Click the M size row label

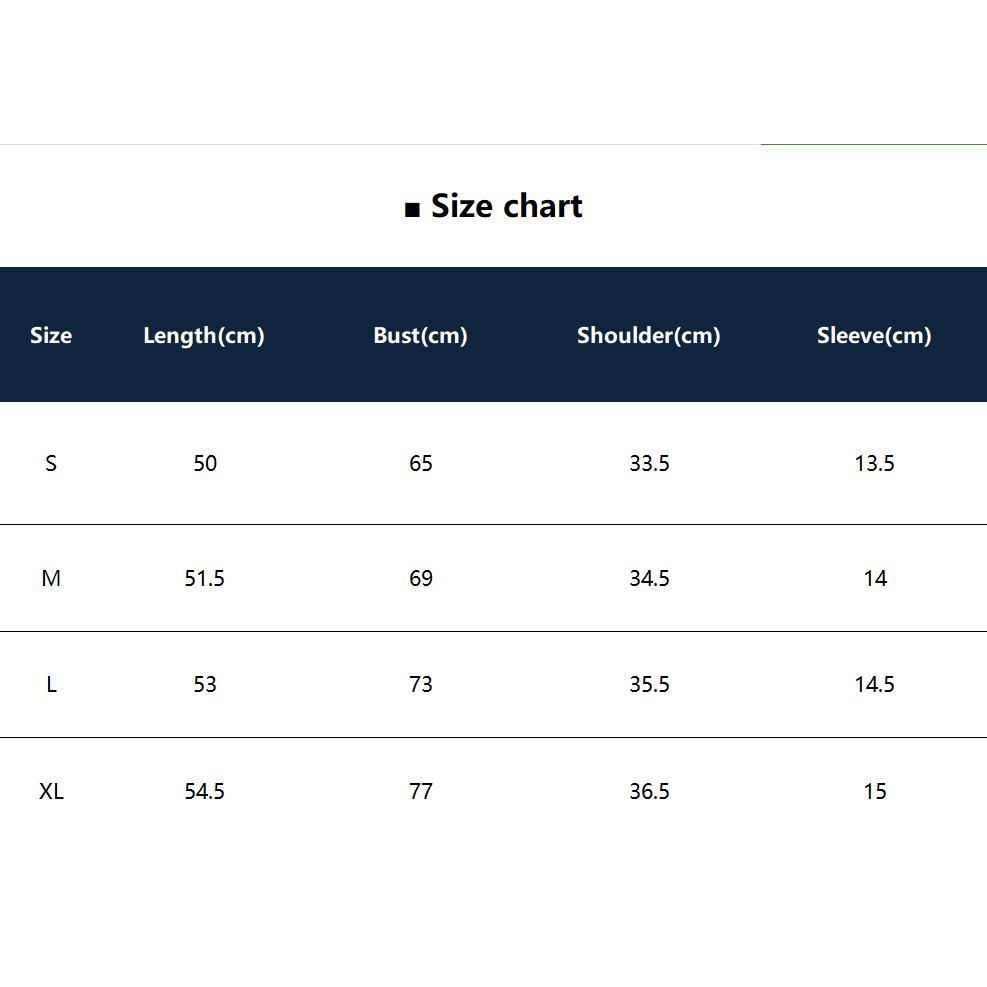(x=51, y=578)
